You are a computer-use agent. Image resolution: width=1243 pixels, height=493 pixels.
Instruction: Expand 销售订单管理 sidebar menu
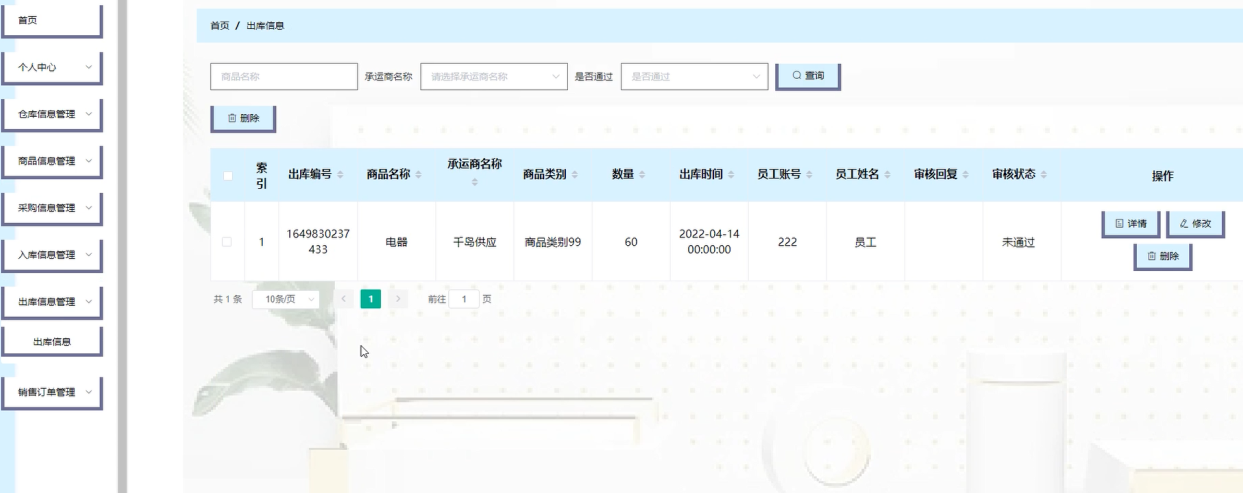pyautogui.click(x=53, y=392)
